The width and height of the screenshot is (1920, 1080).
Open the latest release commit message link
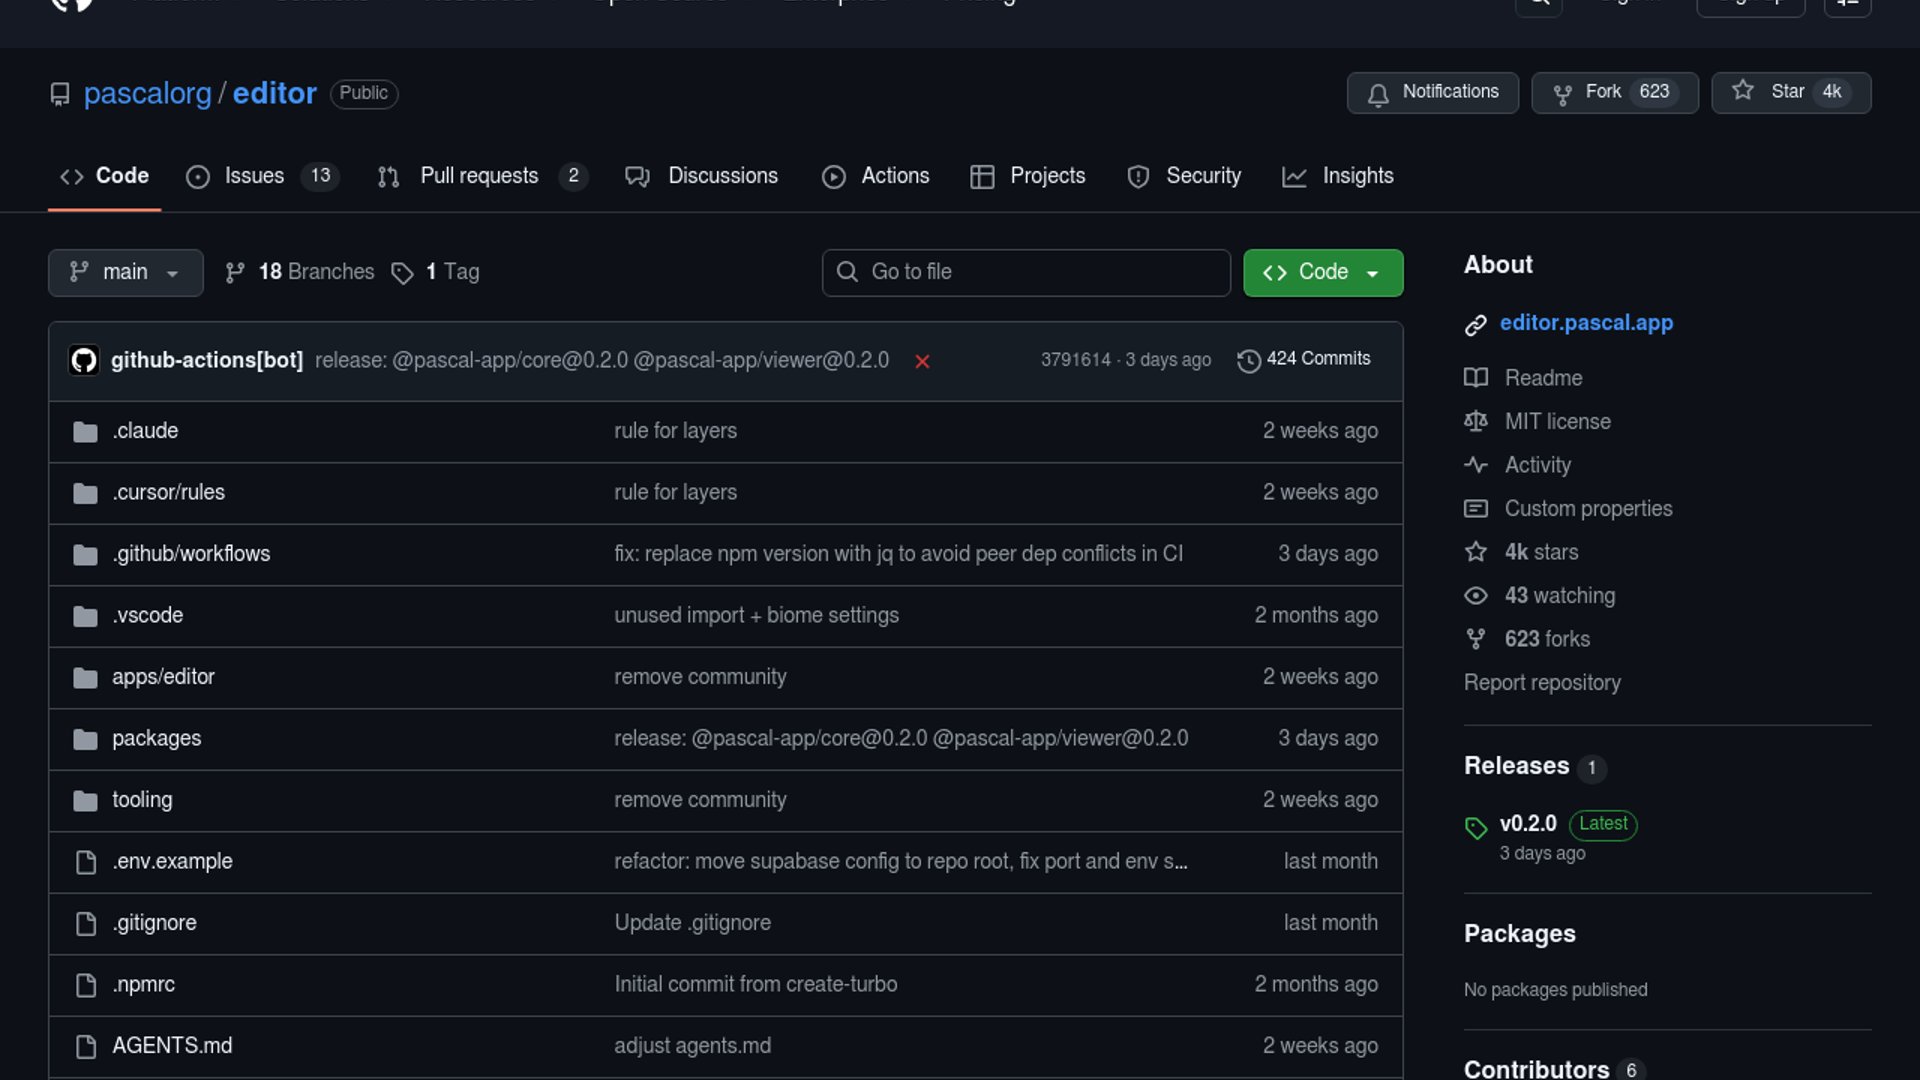pyautogui.click(x=602, y=360)
